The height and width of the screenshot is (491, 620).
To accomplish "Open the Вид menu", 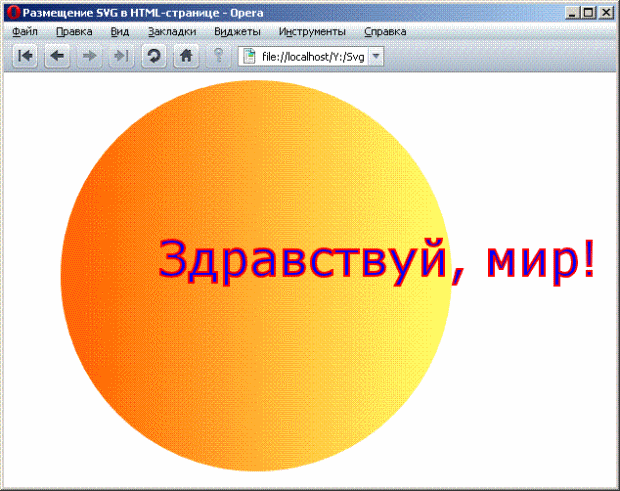I will [x=120, y=32].
